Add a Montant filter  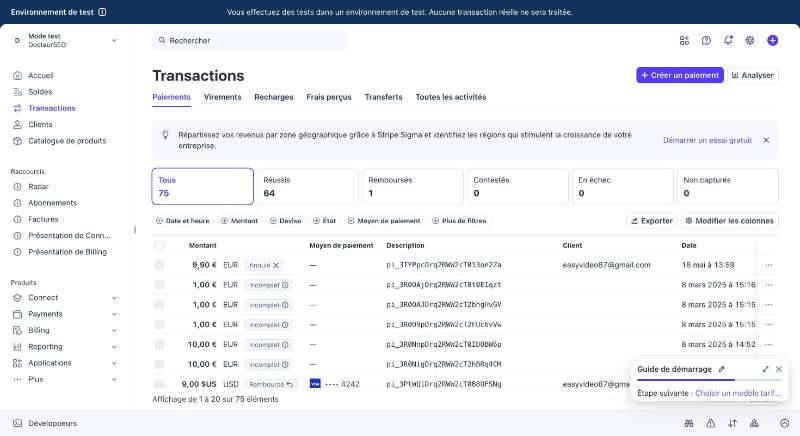point(239,221)
